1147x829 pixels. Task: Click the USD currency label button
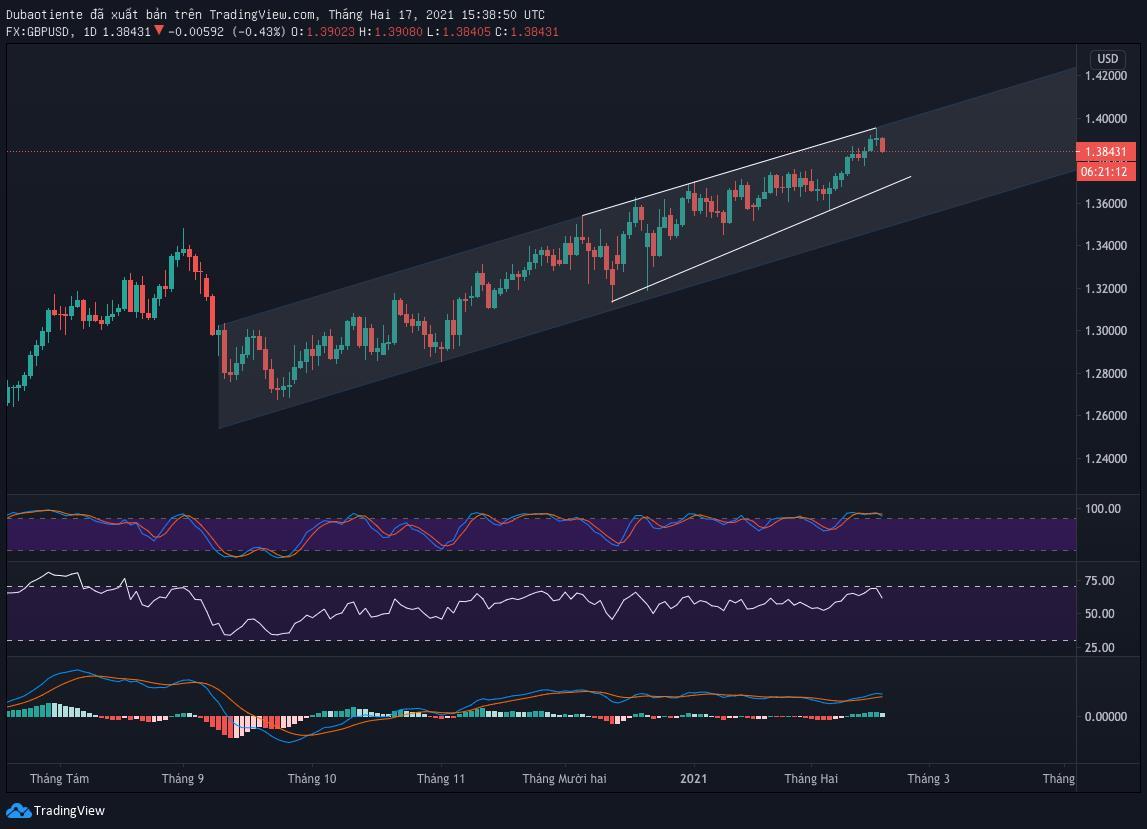1107,59
